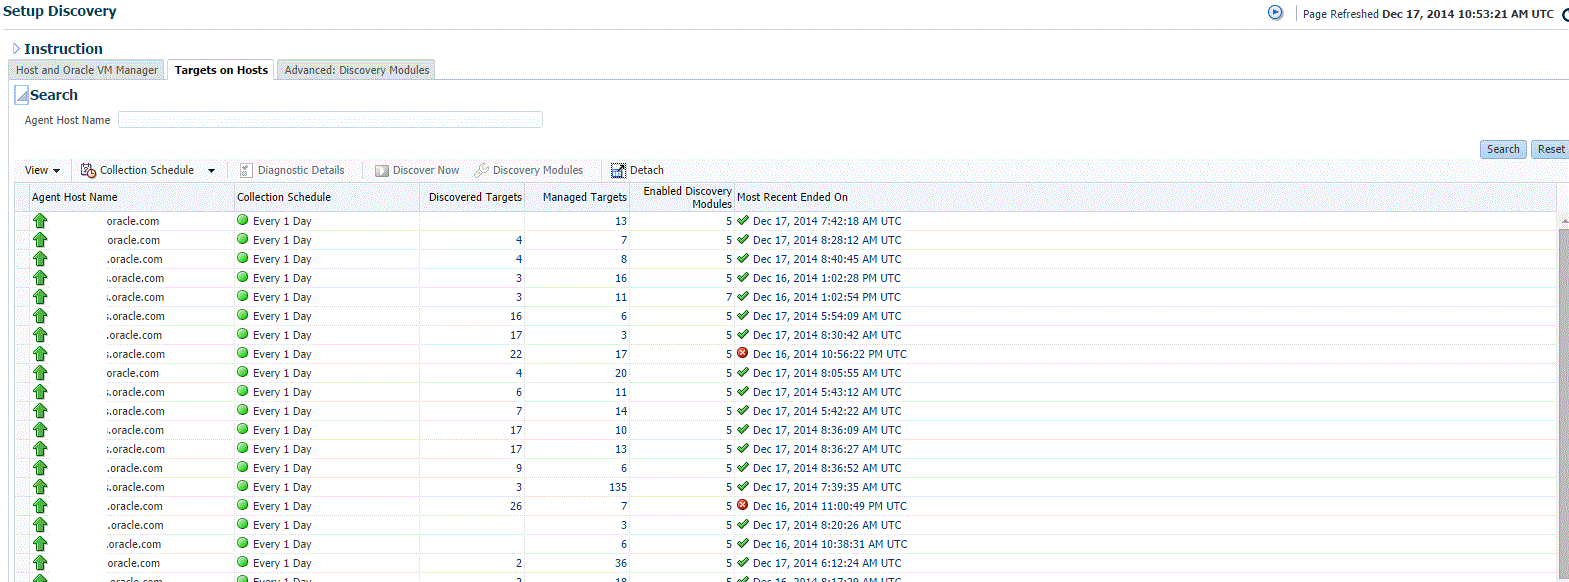The image size is (1569, 582).
Task: Open Discovery Modules from toolbar
Action: (528, 170)
